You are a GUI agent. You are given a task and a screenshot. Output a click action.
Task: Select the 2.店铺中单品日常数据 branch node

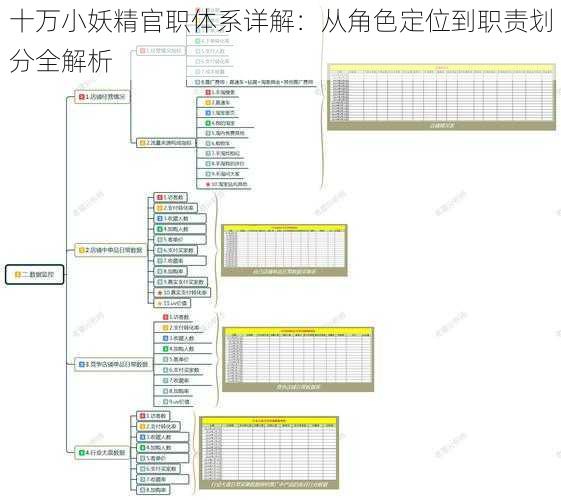(x=111, y=250)
